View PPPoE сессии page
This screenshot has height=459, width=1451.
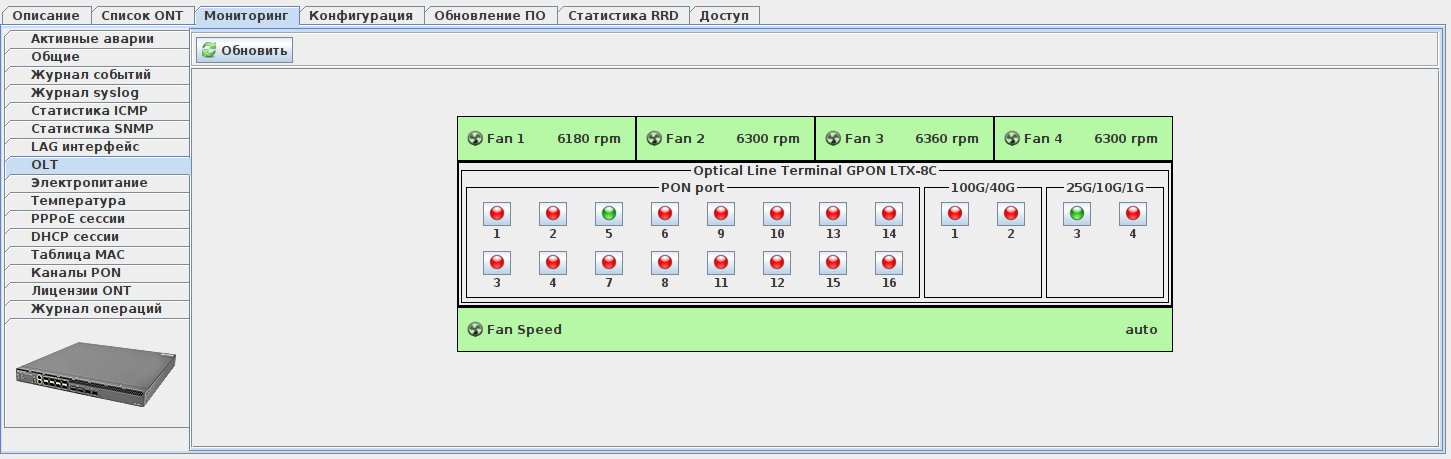[97, 219]
